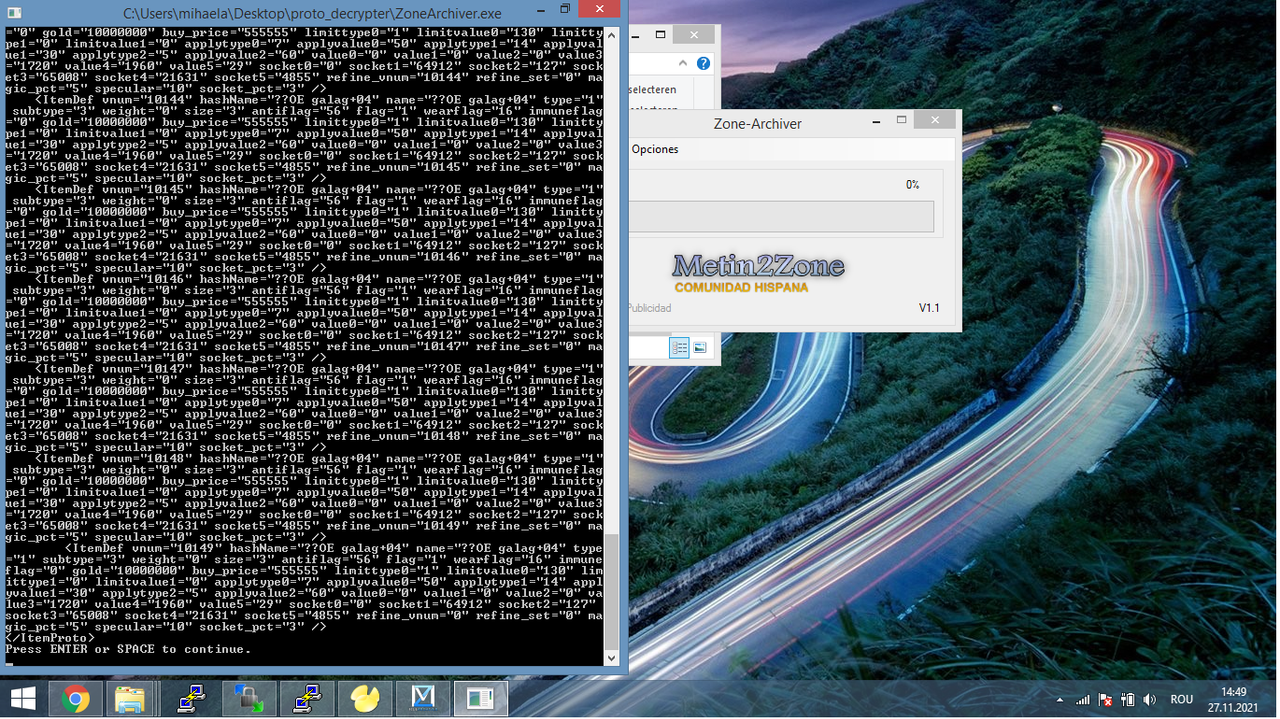Click the "Zone-Archiver" window title
Screen dimensions: 1280x719
pyautogui.click(x=757, y=124)
